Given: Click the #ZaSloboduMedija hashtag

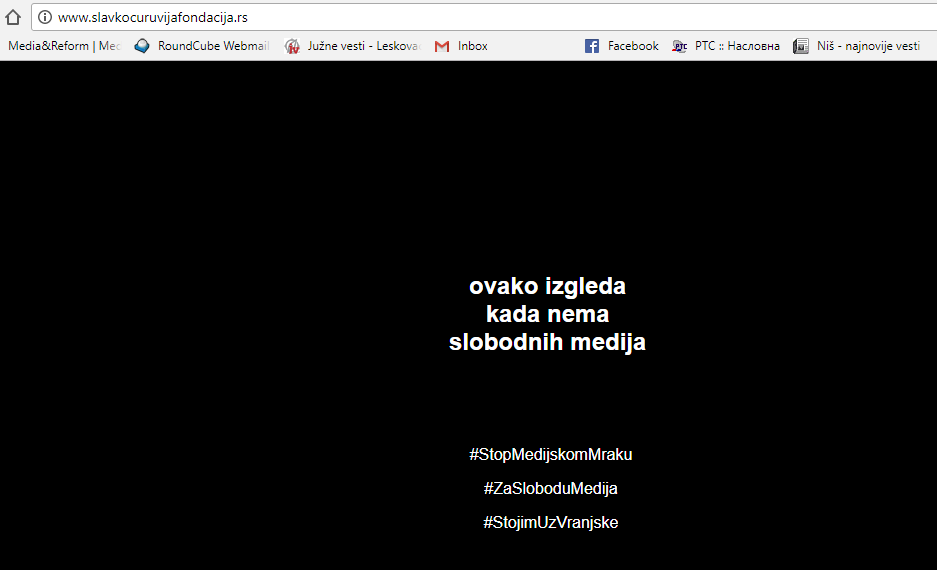Looking at the screenshot, I should click(551, 489).
